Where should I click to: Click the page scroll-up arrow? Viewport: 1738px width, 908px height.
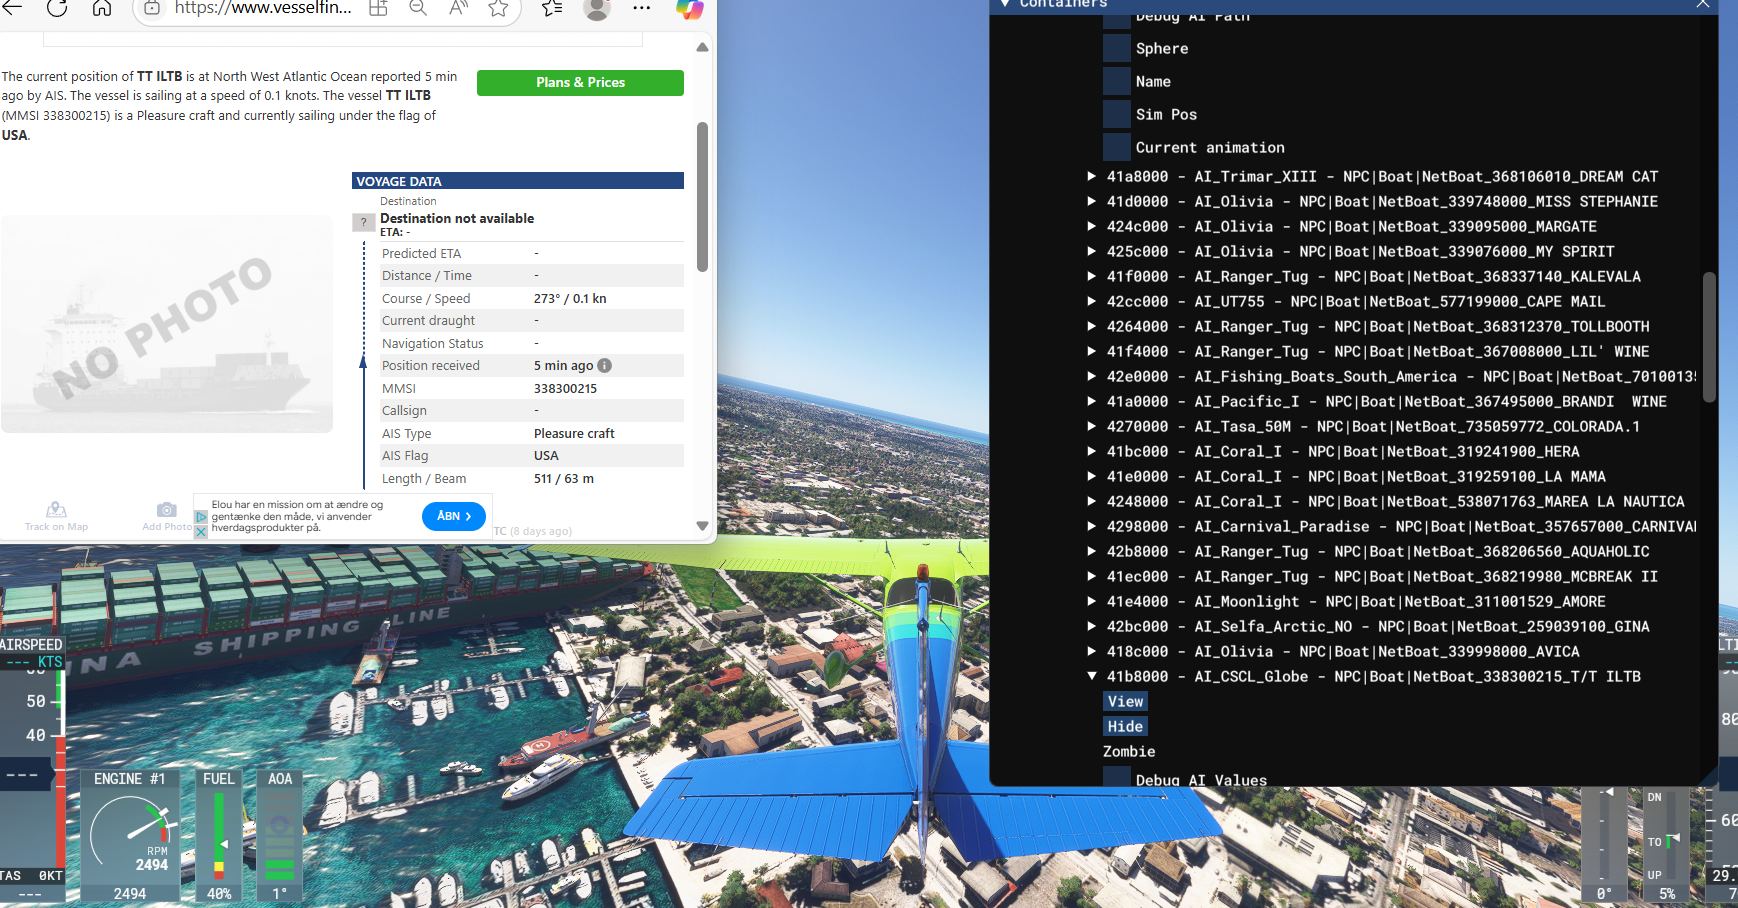(702, 47)
